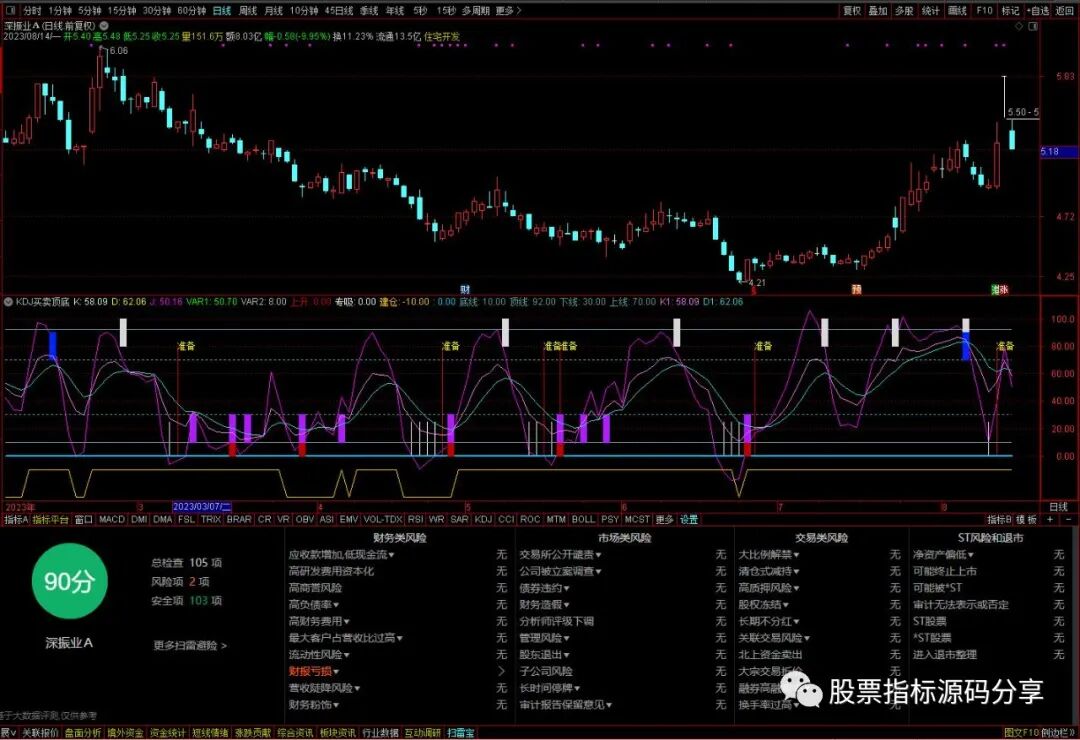Screen dimensions: 1080x740
Task: Click the round icon beside 深振业A title
Action: 104,25
